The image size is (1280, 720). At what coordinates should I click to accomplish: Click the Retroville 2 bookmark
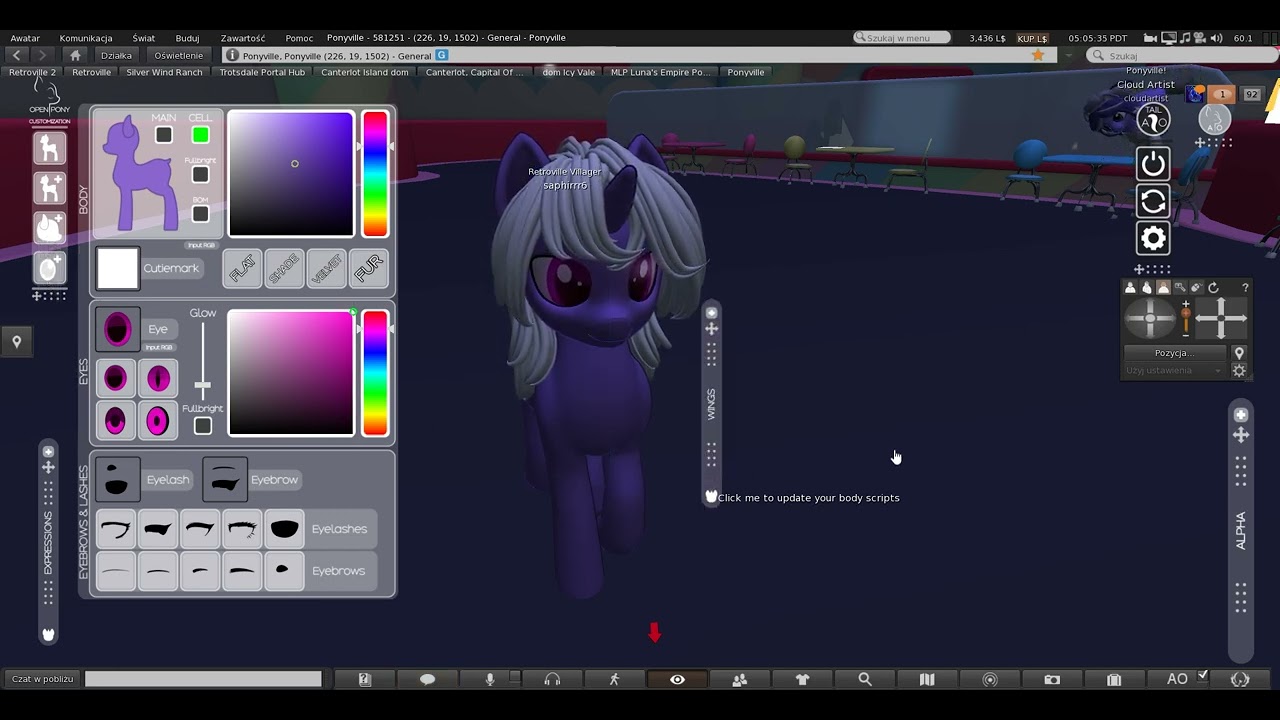tap(33, 72)
